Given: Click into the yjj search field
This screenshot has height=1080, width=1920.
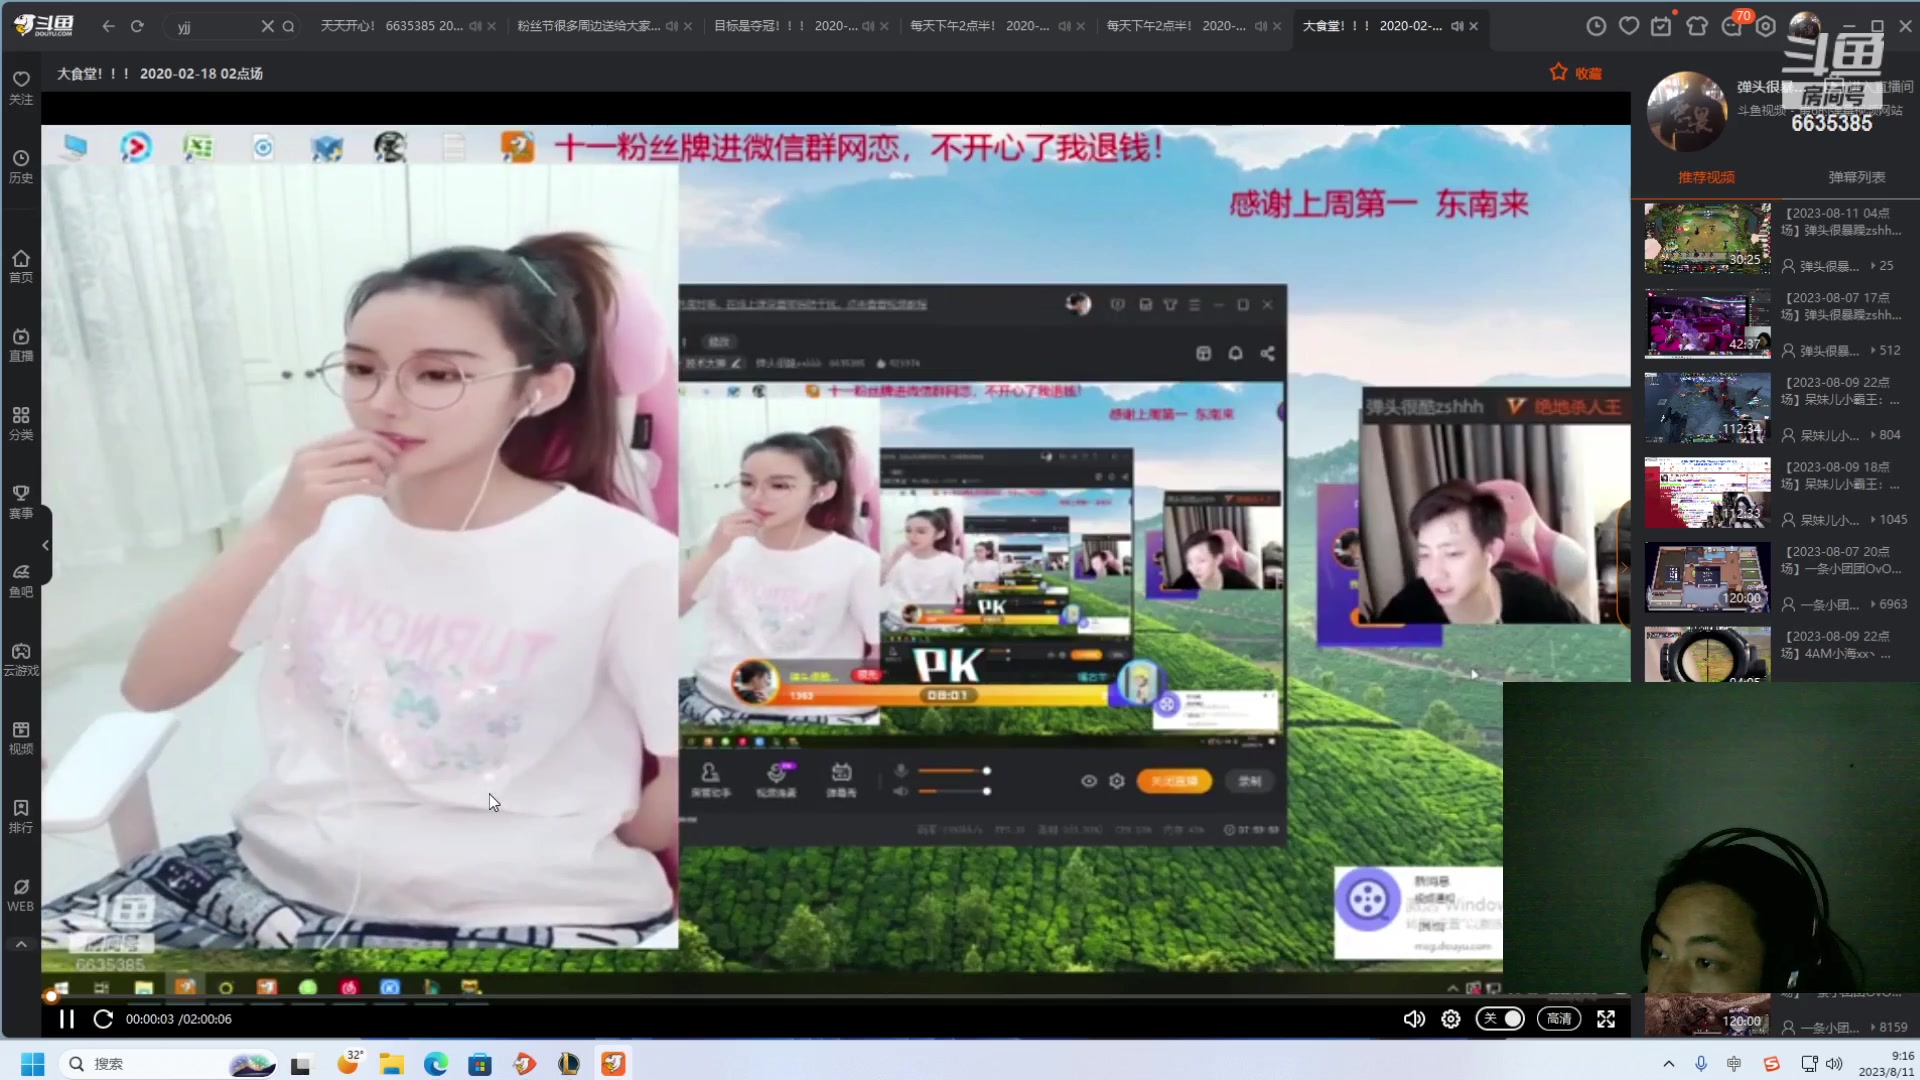Looking at the screenshot, I should point(215,27).
